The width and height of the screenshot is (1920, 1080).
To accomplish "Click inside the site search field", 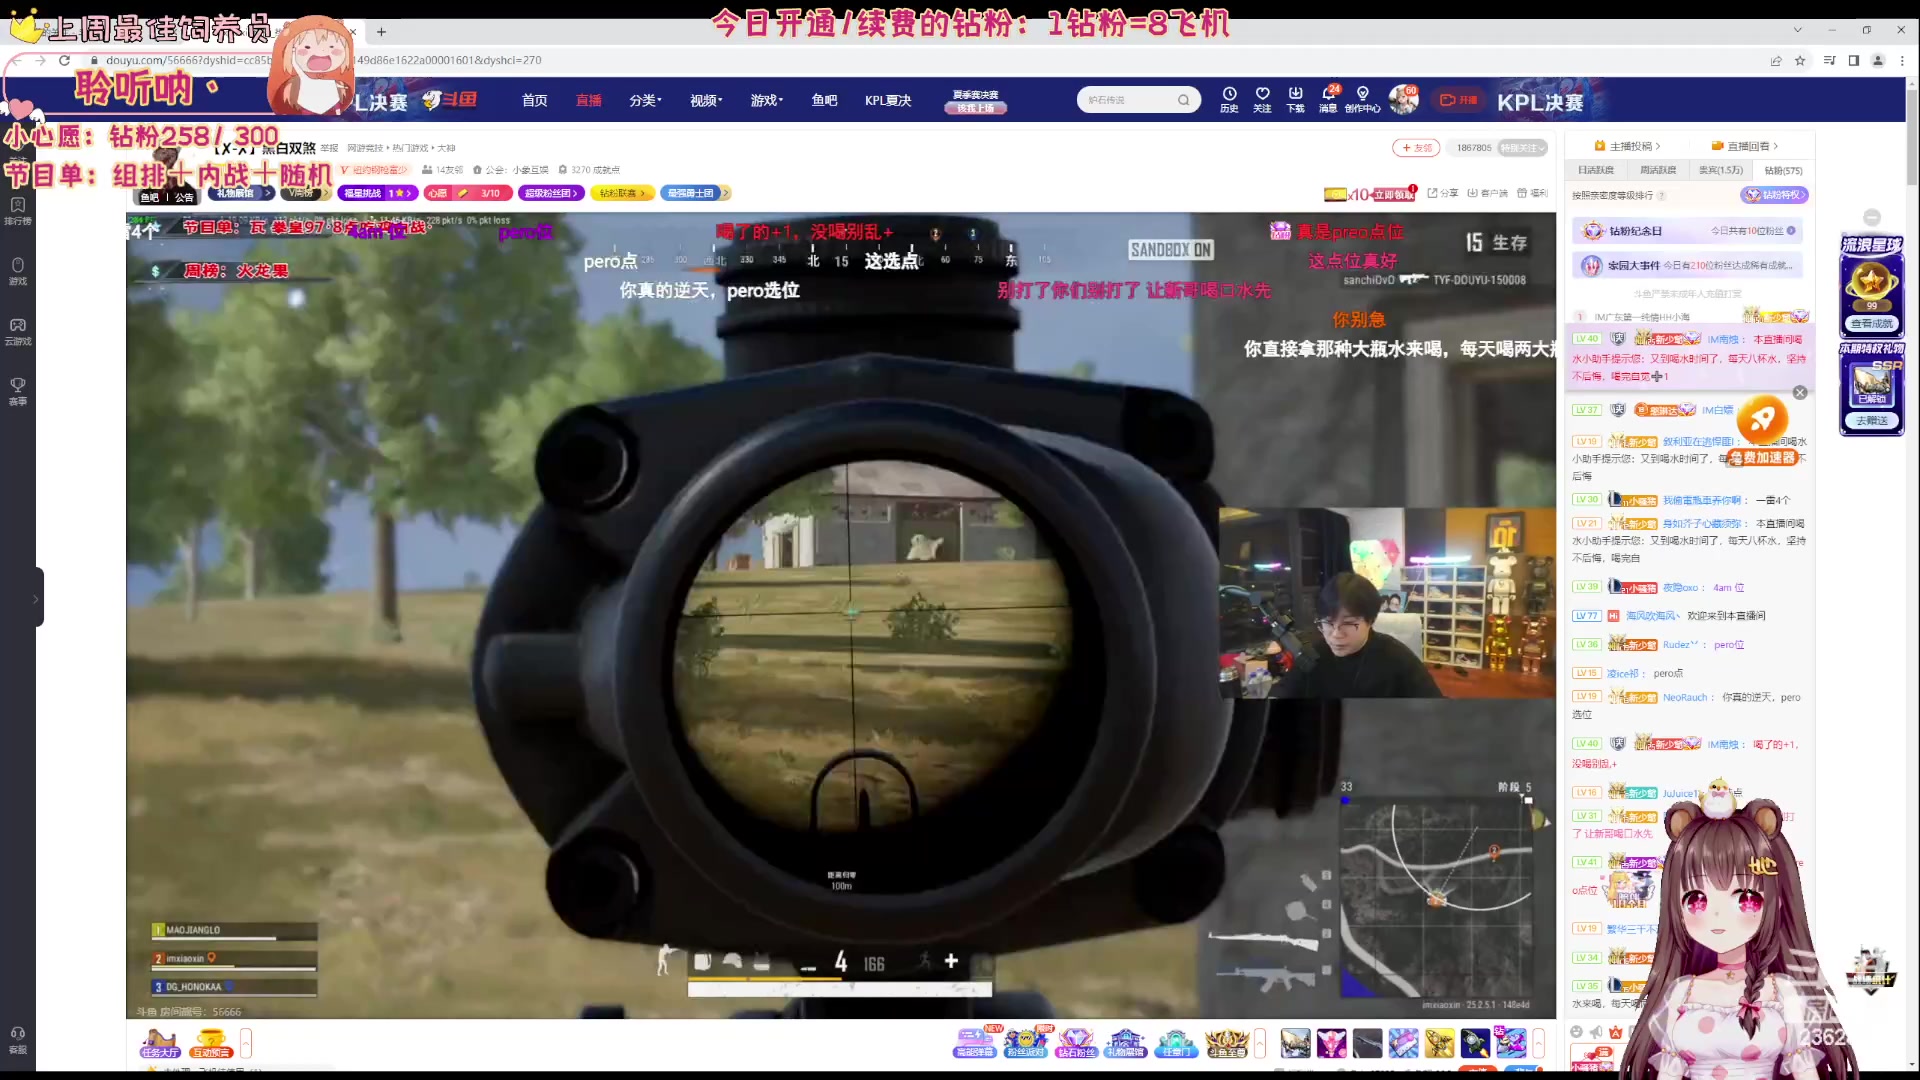I will coord(1128,100).
